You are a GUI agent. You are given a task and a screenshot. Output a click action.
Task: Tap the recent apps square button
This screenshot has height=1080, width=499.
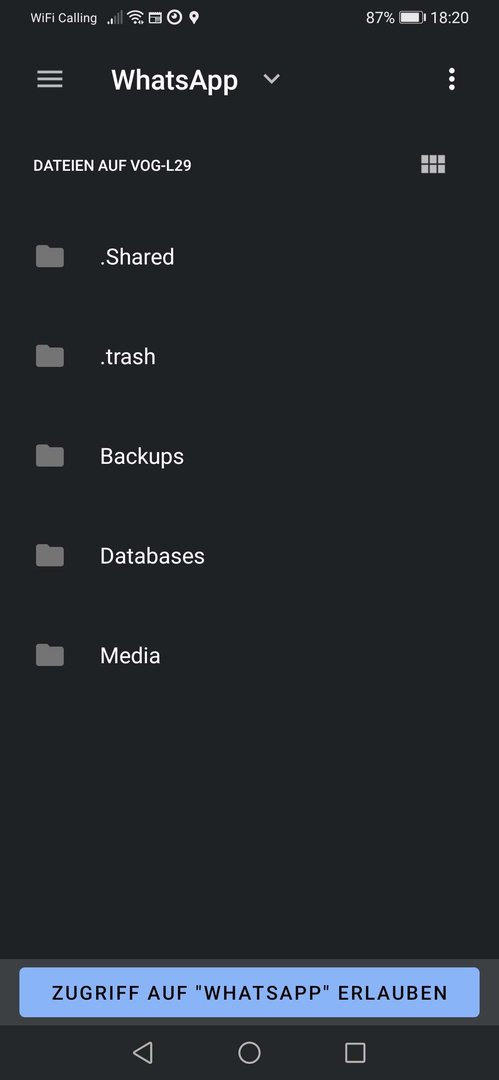(x=355, y=1052)
